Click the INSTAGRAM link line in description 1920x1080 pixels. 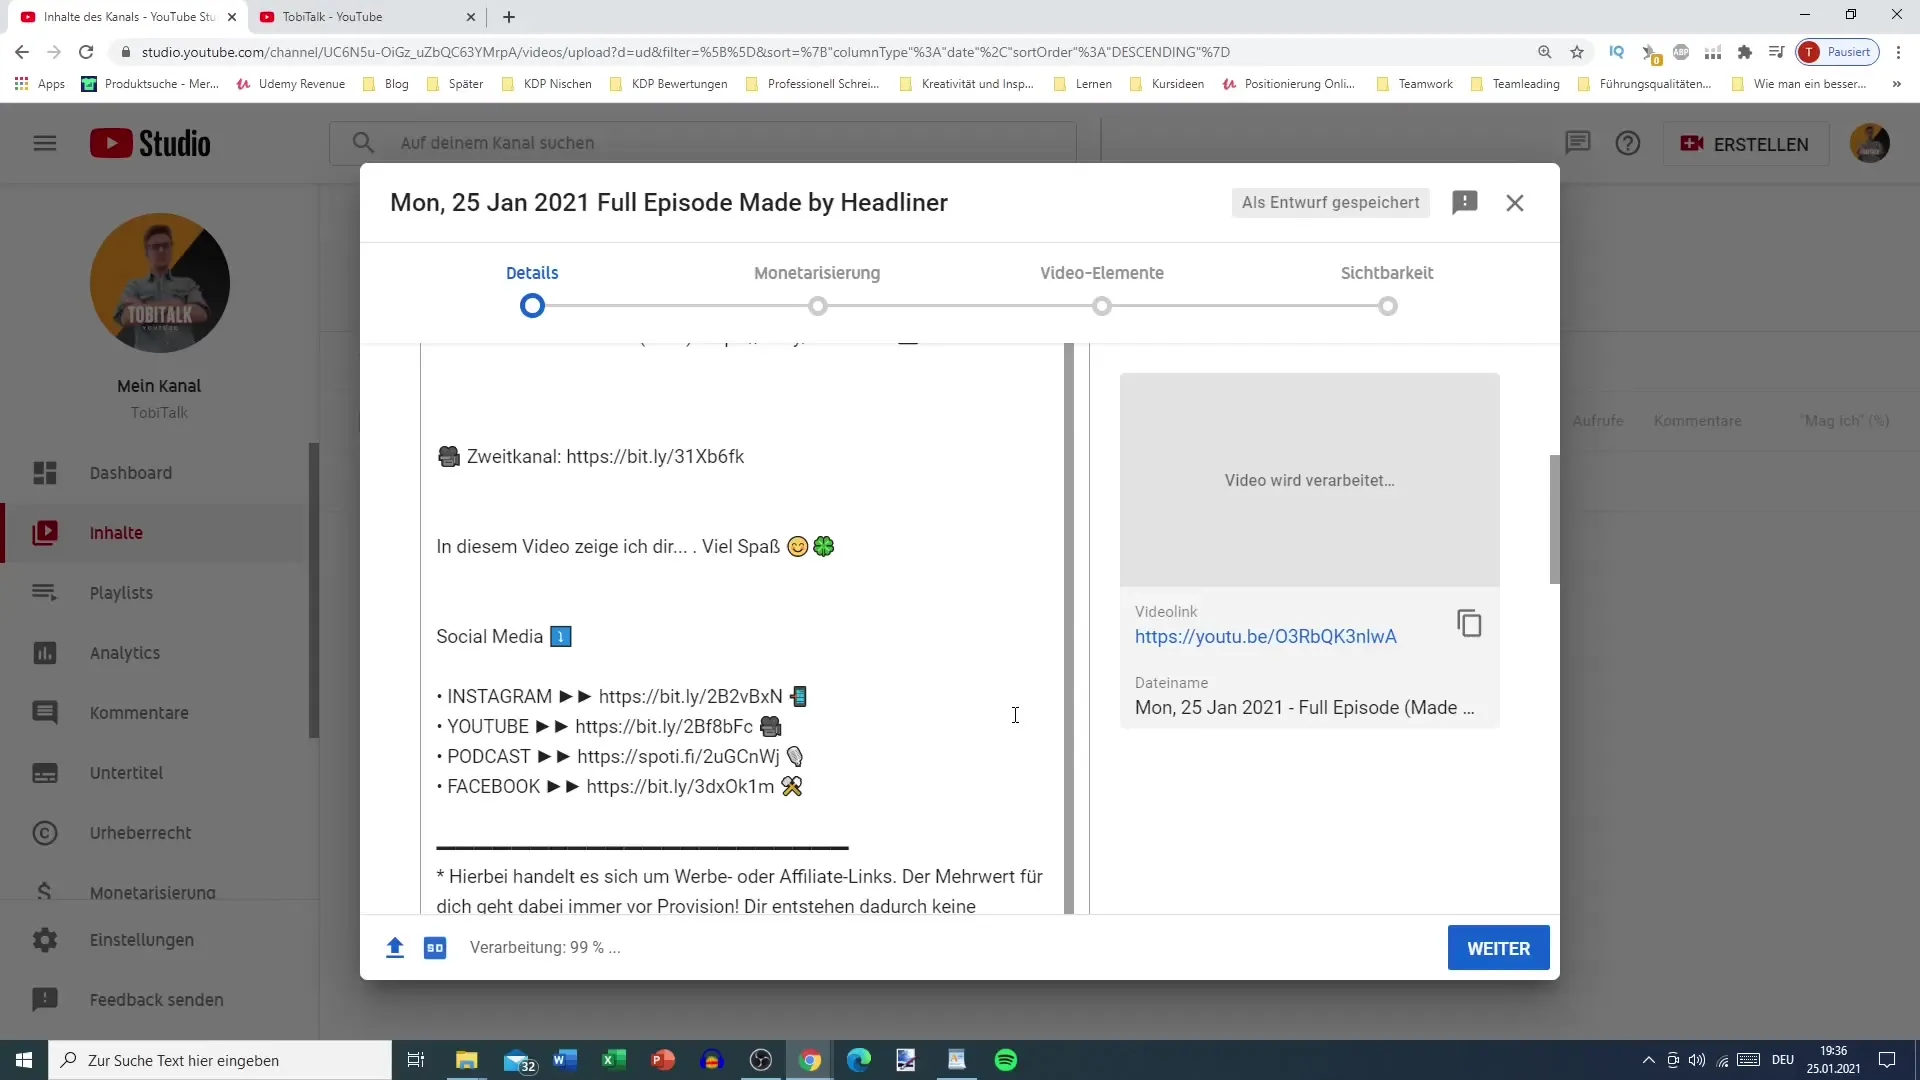pyautogui.click(x=622, y=697)
